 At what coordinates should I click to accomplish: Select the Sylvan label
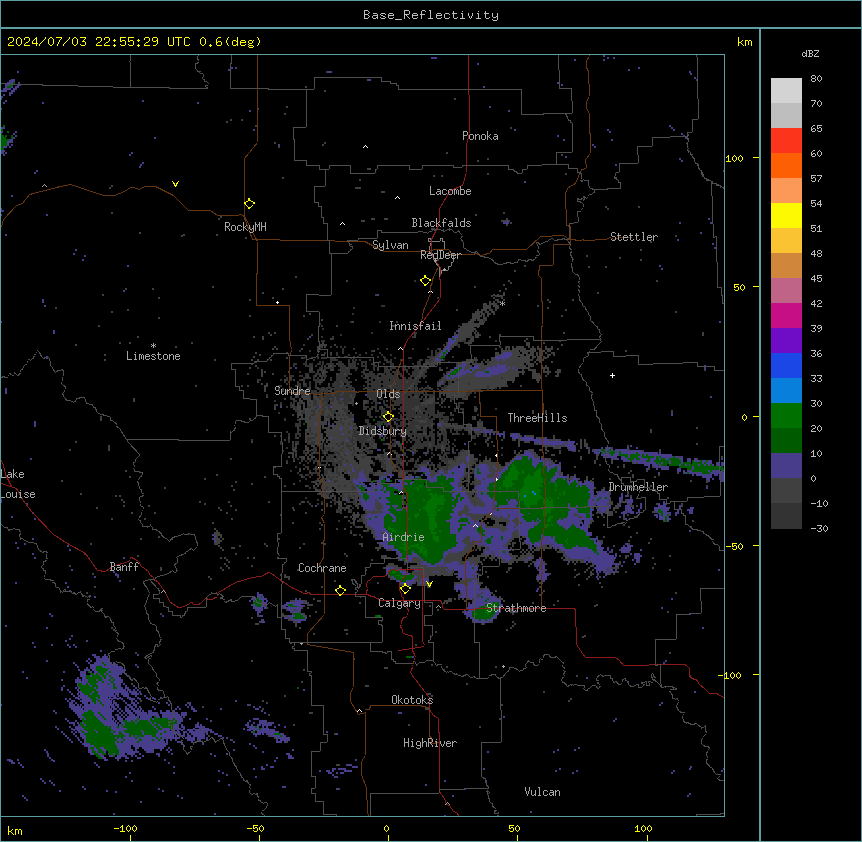(x=390, y=245)
